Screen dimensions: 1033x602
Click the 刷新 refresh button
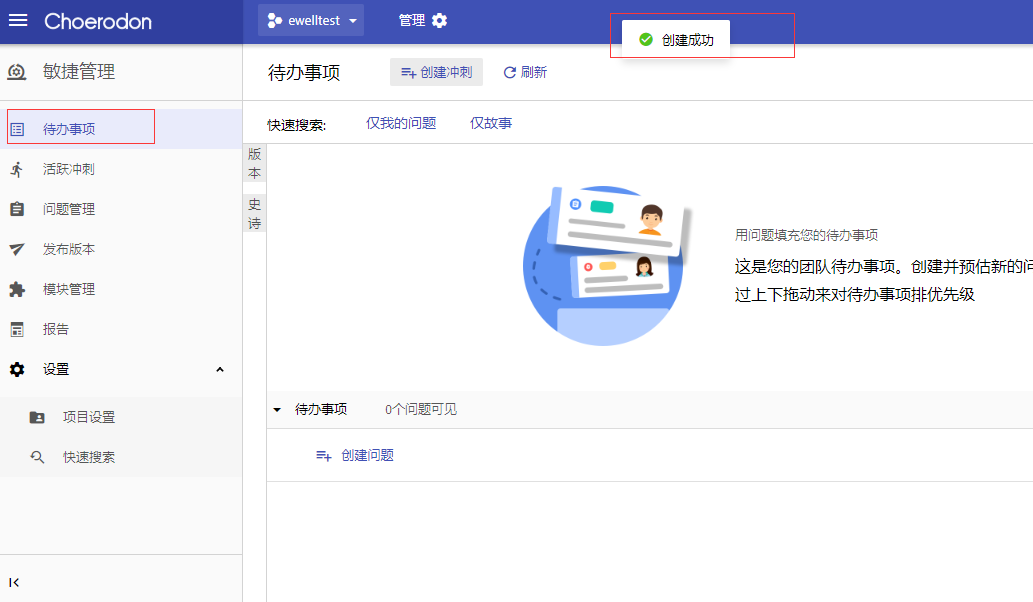pos(525,72)
